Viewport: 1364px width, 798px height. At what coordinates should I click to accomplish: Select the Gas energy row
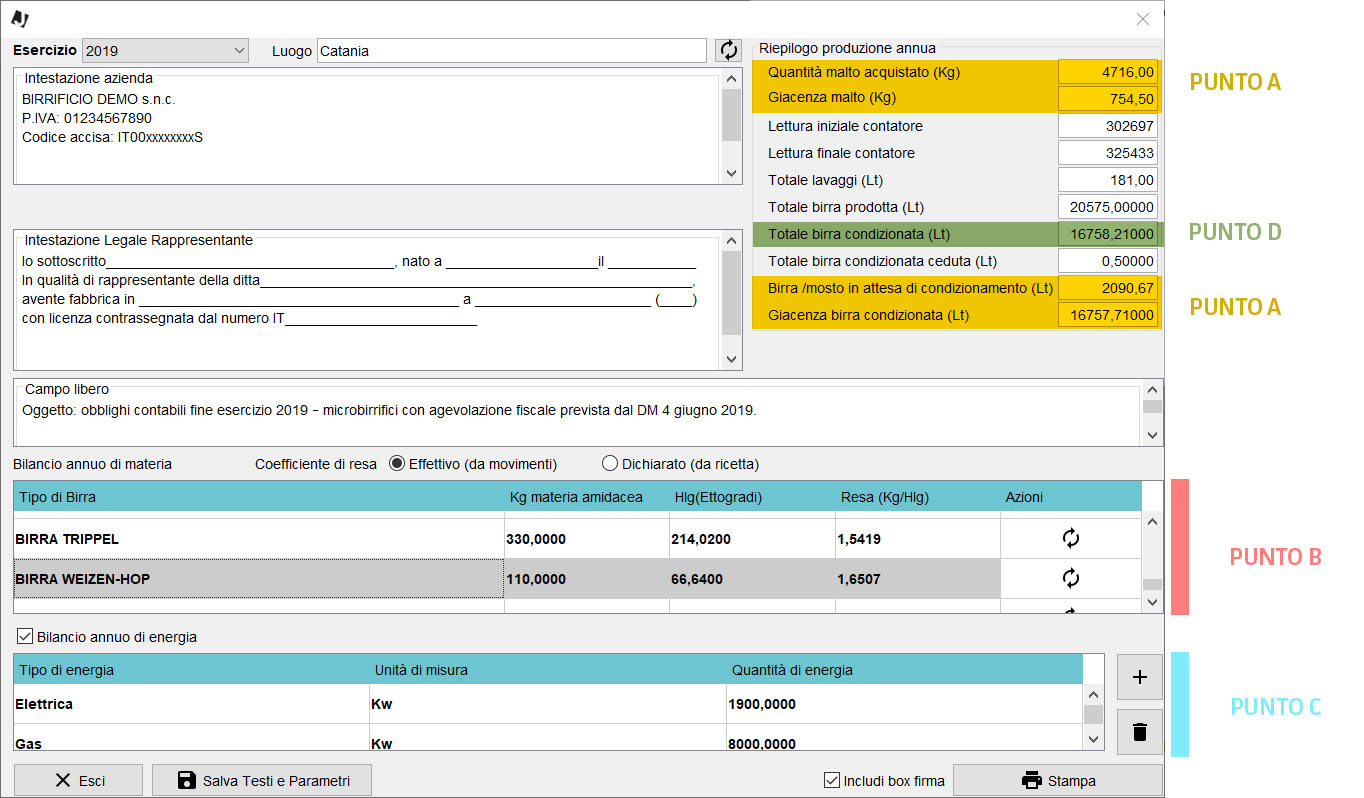tap(191, 739)
